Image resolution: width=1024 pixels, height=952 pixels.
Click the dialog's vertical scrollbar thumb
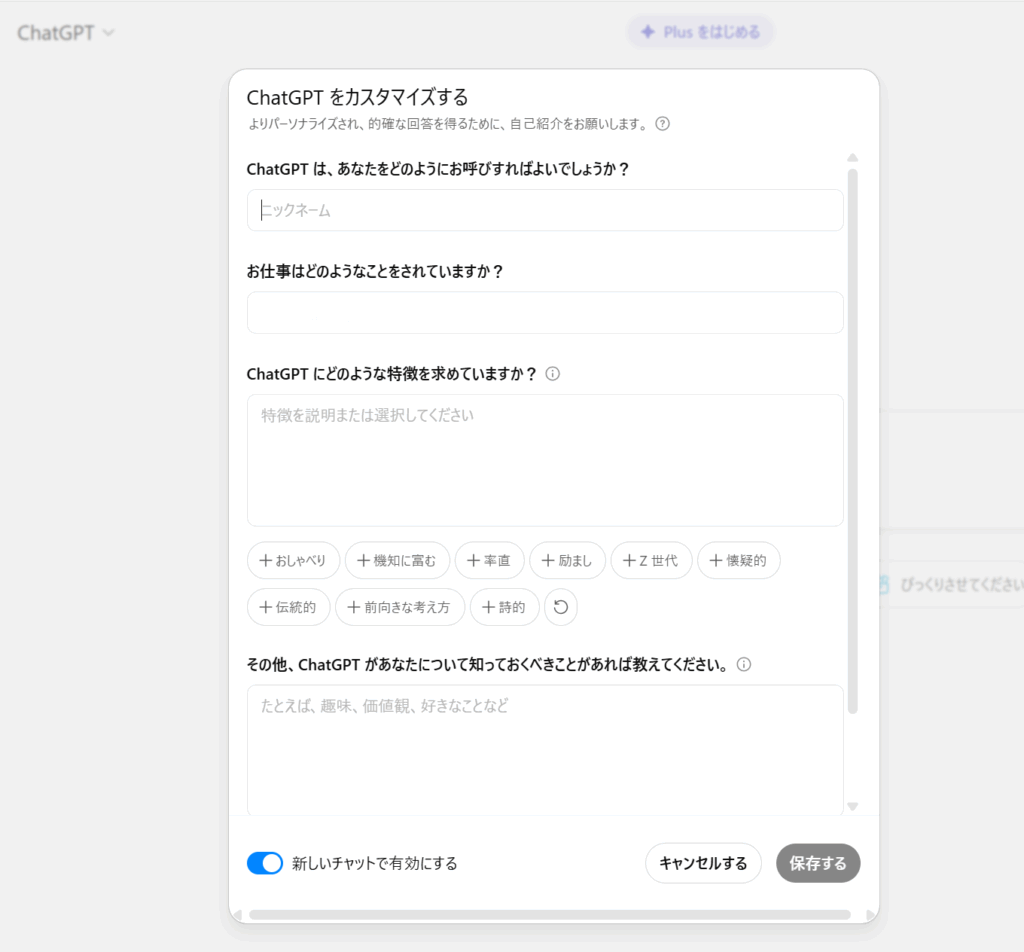coord(852,441)
